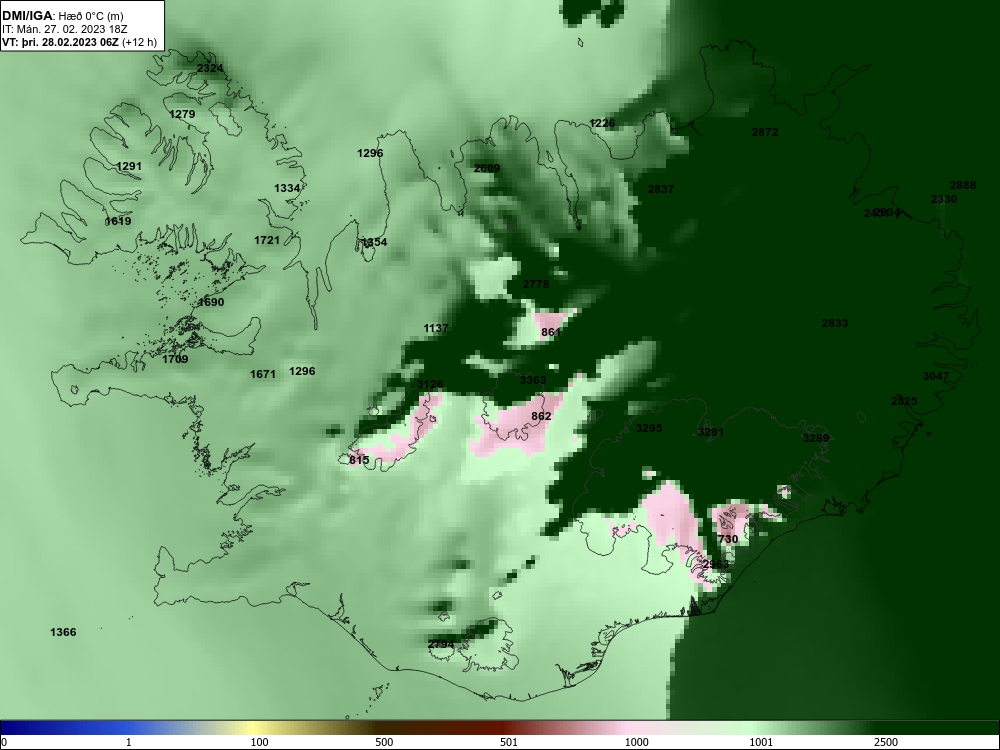Click the 2888 value label
Image resolution: width=1000 pixels, height=750 pixels.
(x=962, y=186)
